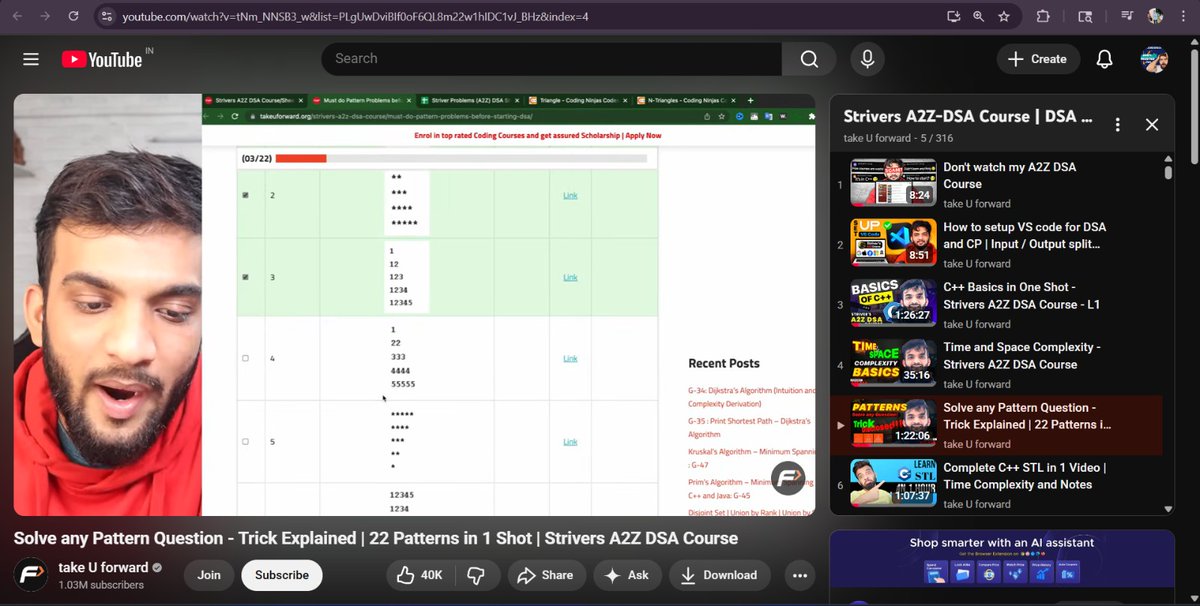Click the 35:16 Complexity Basics thumbnail
The width and height of the screenshot is (1200, 606).
893,363
